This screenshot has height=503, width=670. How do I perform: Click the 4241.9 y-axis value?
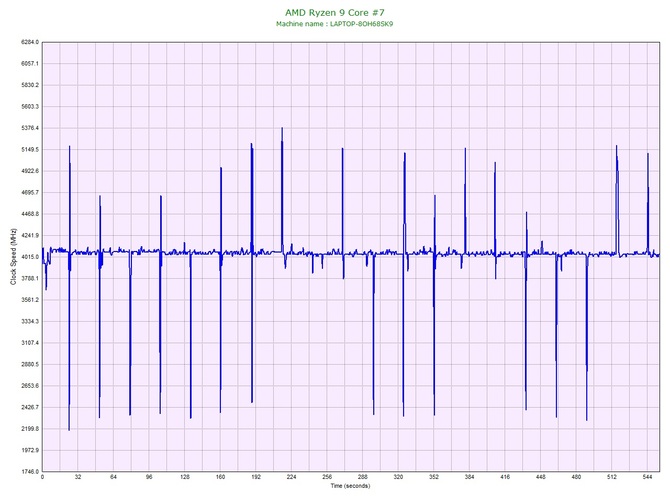[29, 235]
